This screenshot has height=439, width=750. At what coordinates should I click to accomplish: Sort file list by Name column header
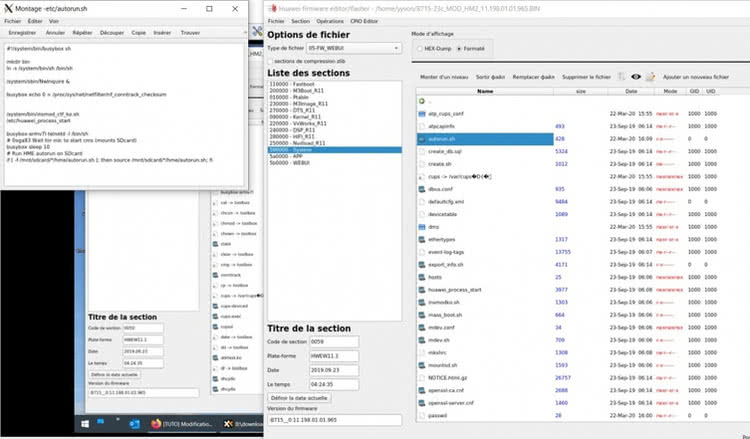coord(485,90)
